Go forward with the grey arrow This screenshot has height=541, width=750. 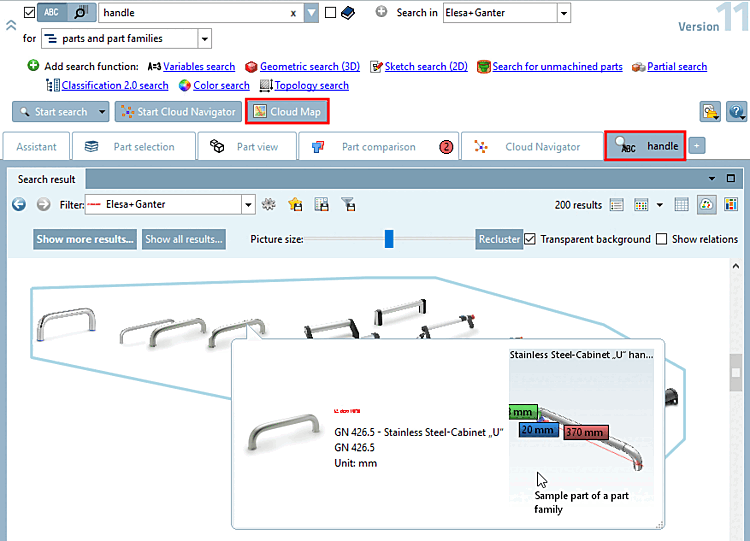point(44,205)
